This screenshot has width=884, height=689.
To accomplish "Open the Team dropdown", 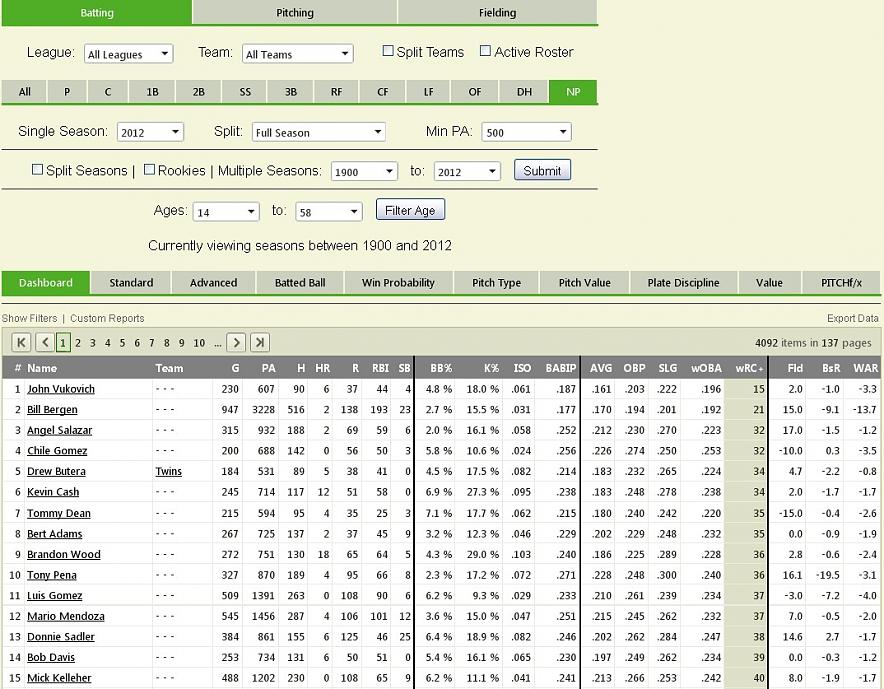I will point(298,54).
